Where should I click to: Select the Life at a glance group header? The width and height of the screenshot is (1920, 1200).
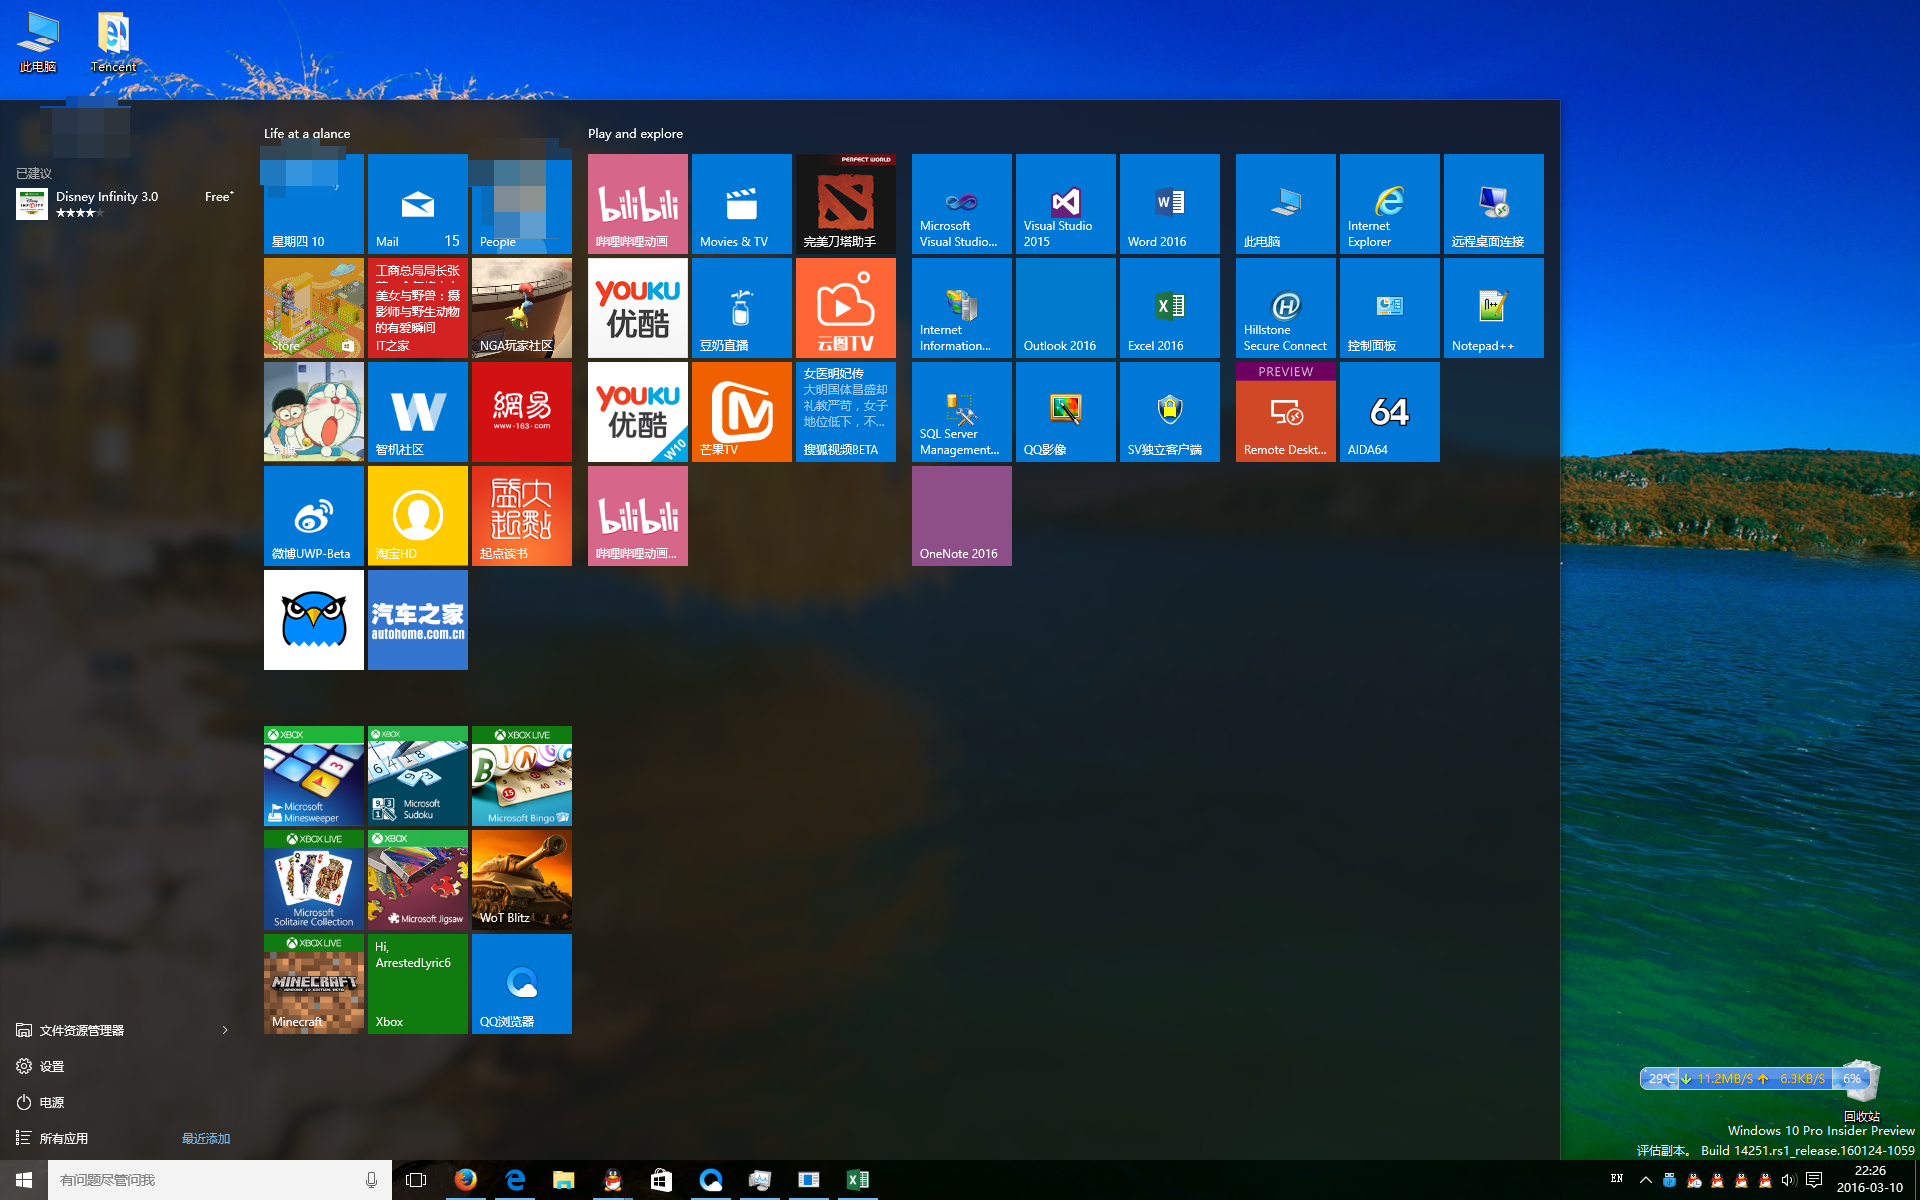307,133
